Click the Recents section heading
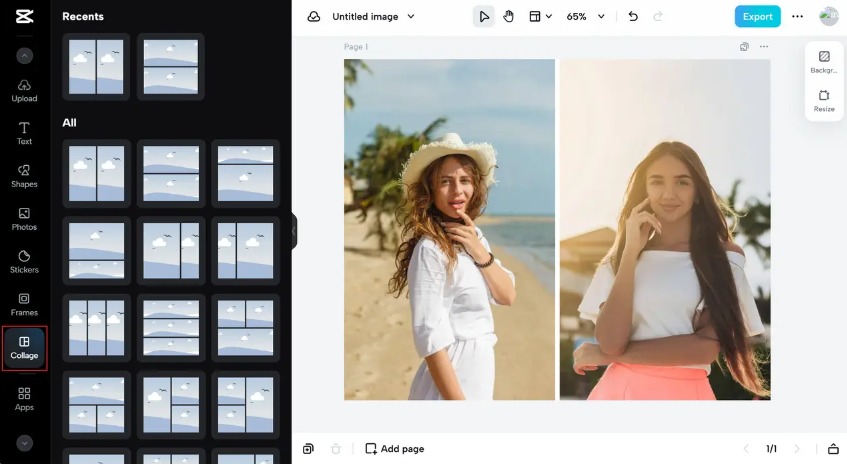The image size is (847, 464). [x=83, y=17]
